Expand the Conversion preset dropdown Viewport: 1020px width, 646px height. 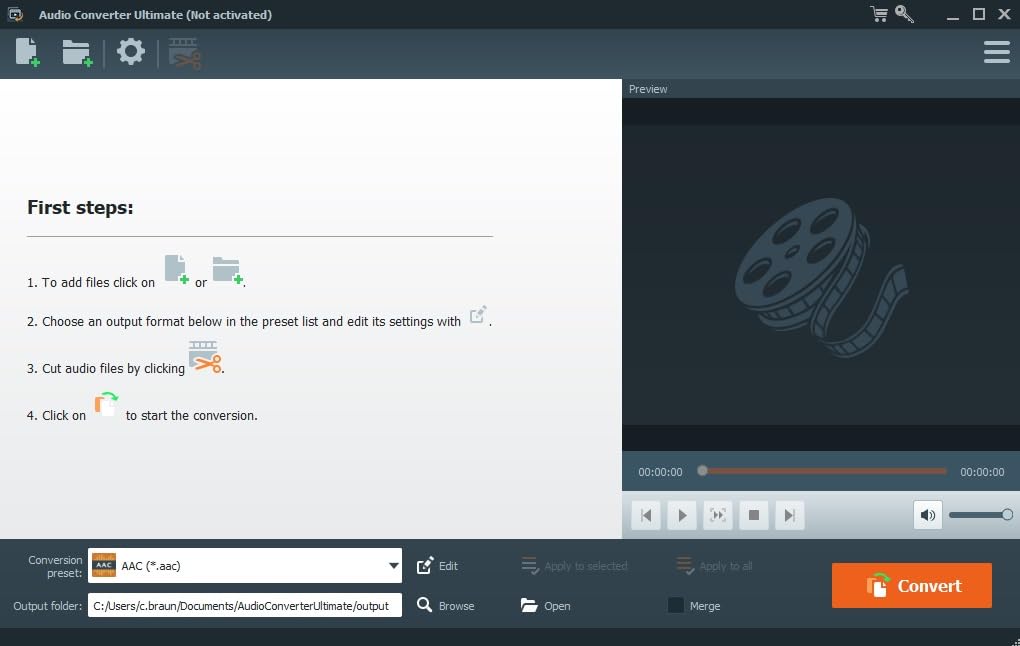(x=393, y=566)
